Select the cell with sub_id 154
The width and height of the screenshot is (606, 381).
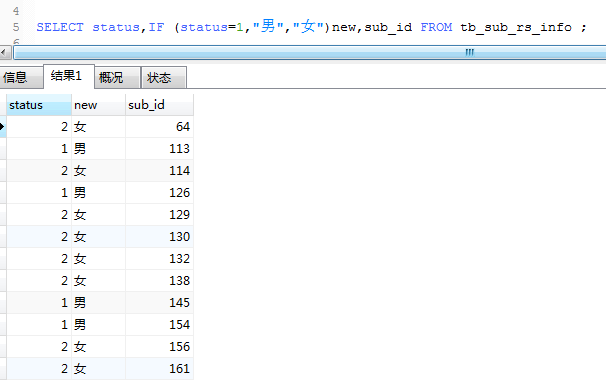coord(159,325)
